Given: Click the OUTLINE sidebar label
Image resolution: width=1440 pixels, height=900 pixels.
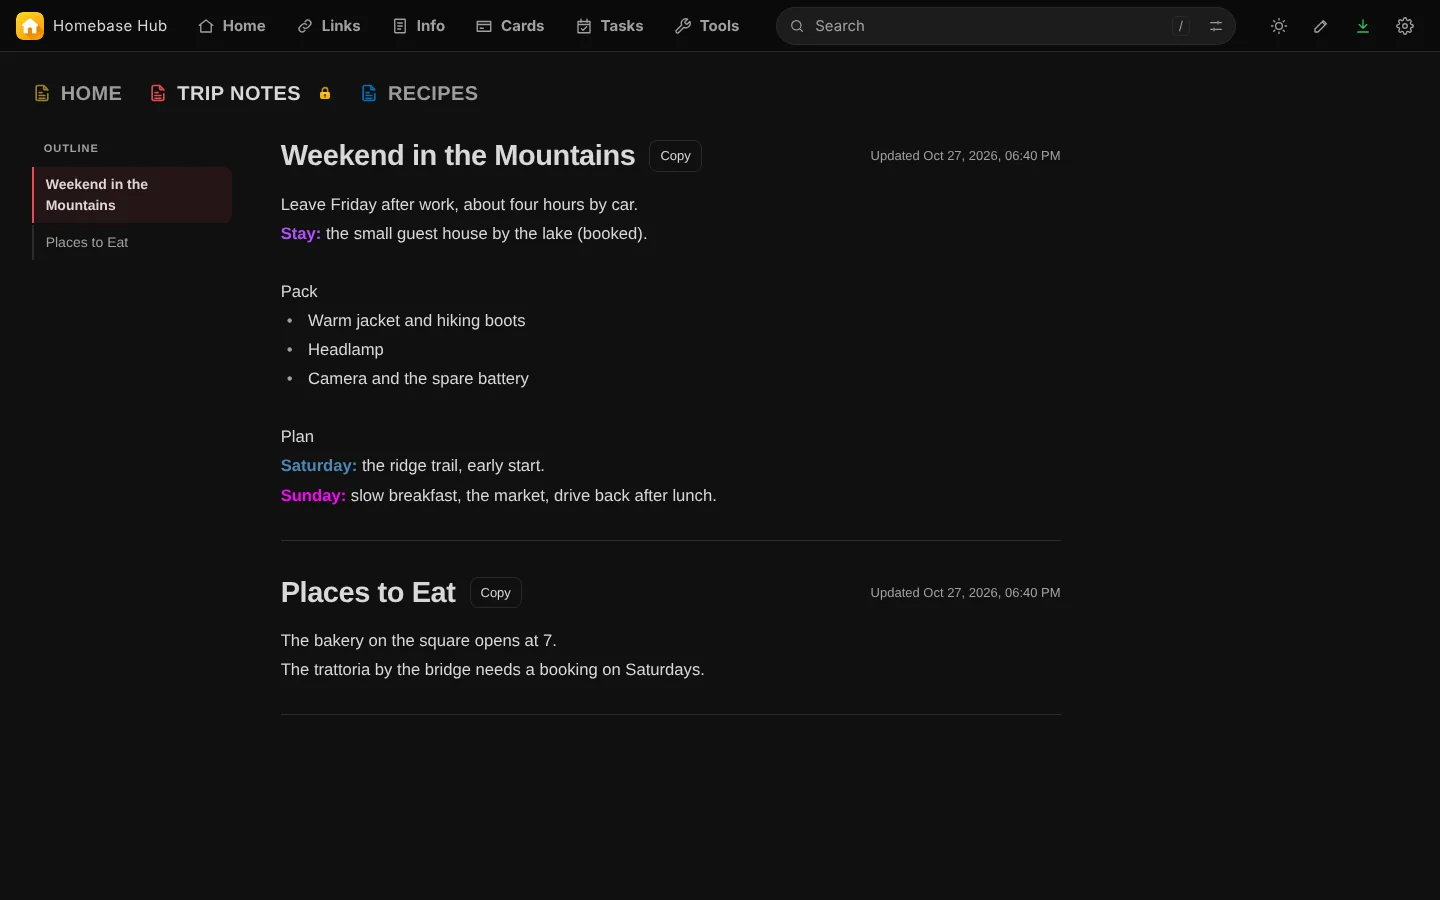Looking at the screenshot, I should coord(71,148).
